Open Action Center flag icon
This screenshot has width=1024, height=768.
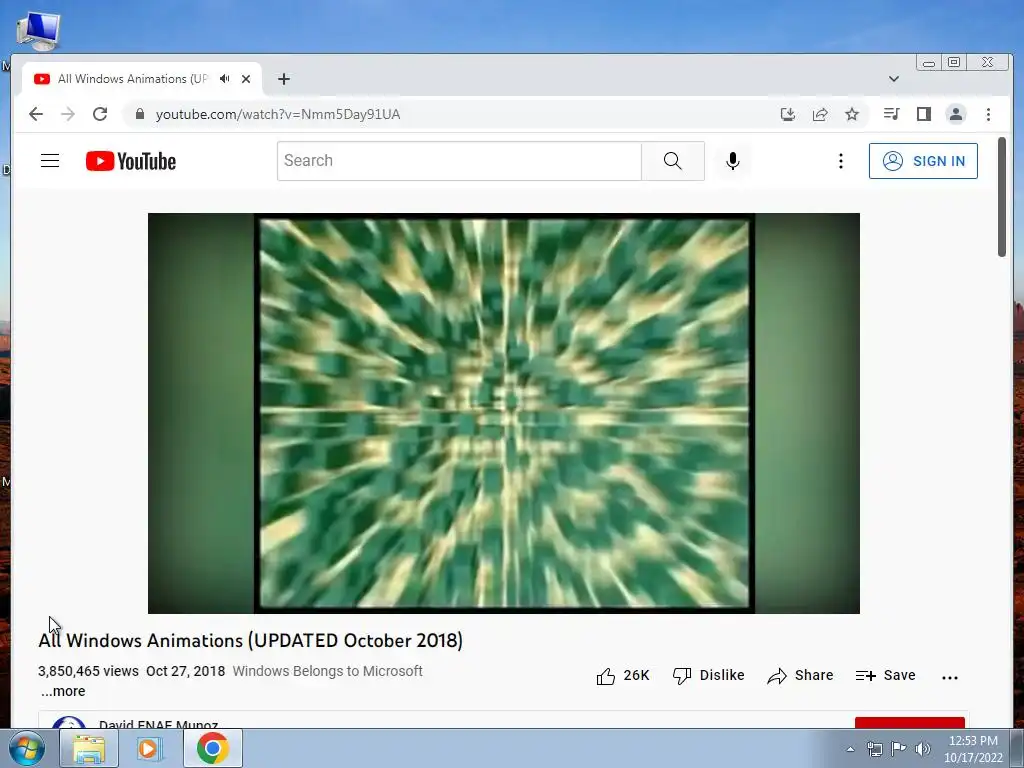point(898,749)
